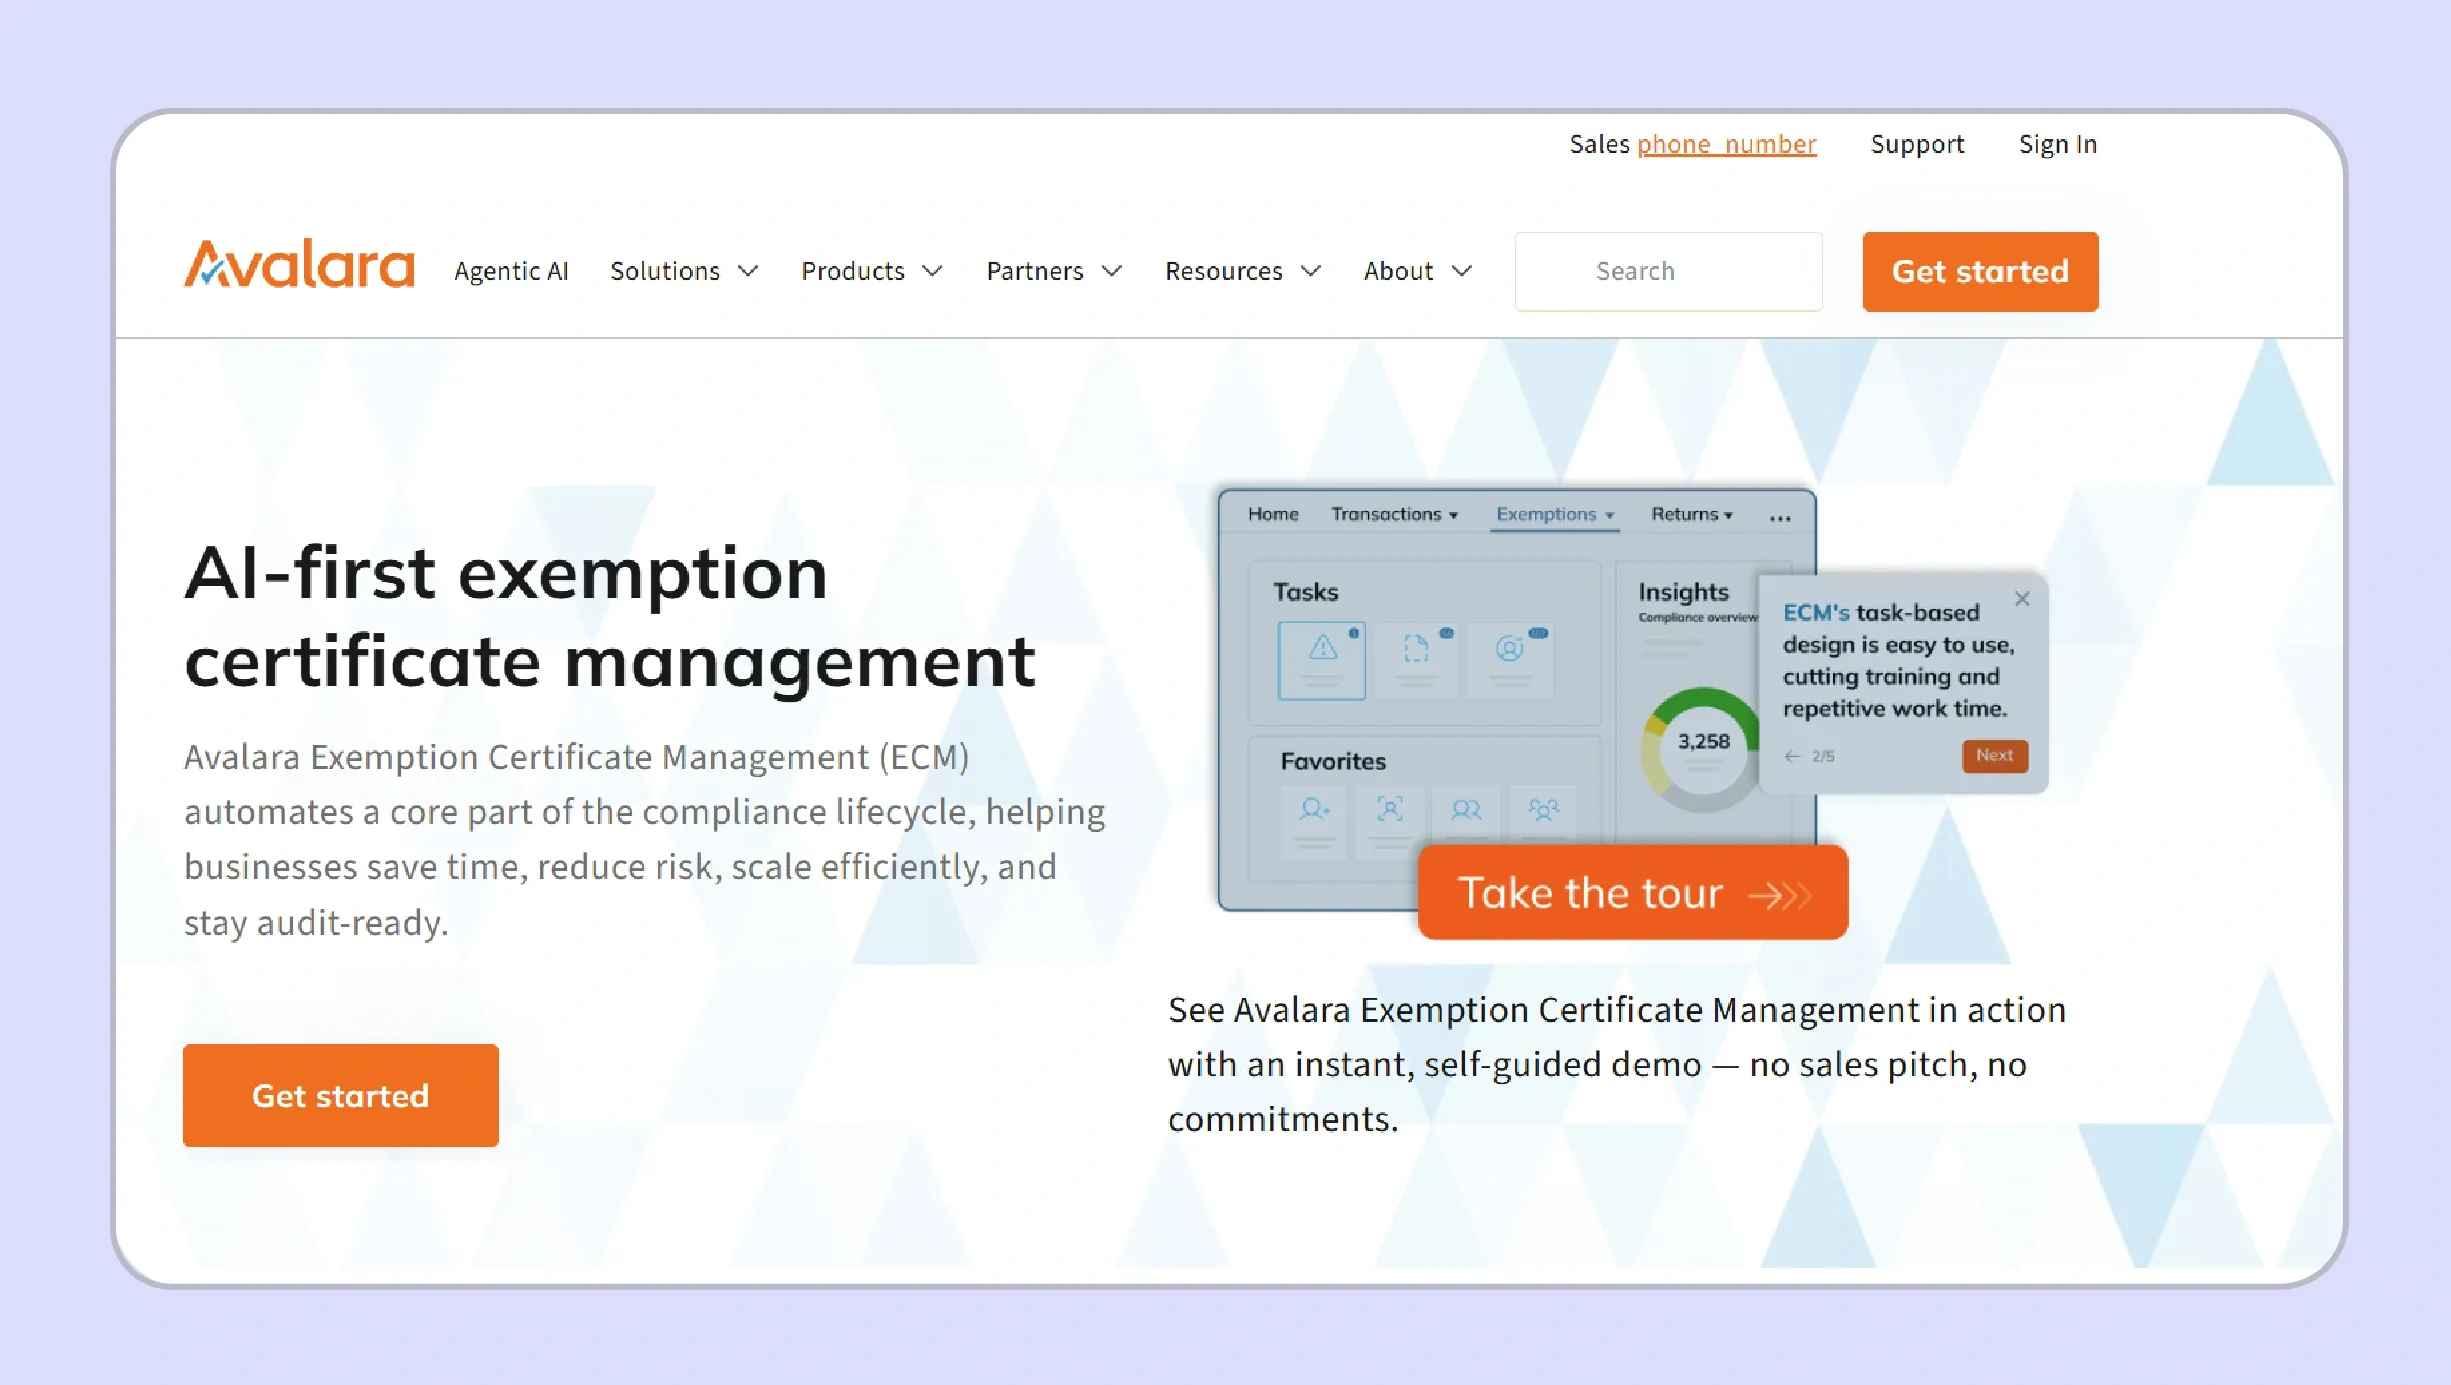Expand the Solutions dropdown menu

(684, 271)
